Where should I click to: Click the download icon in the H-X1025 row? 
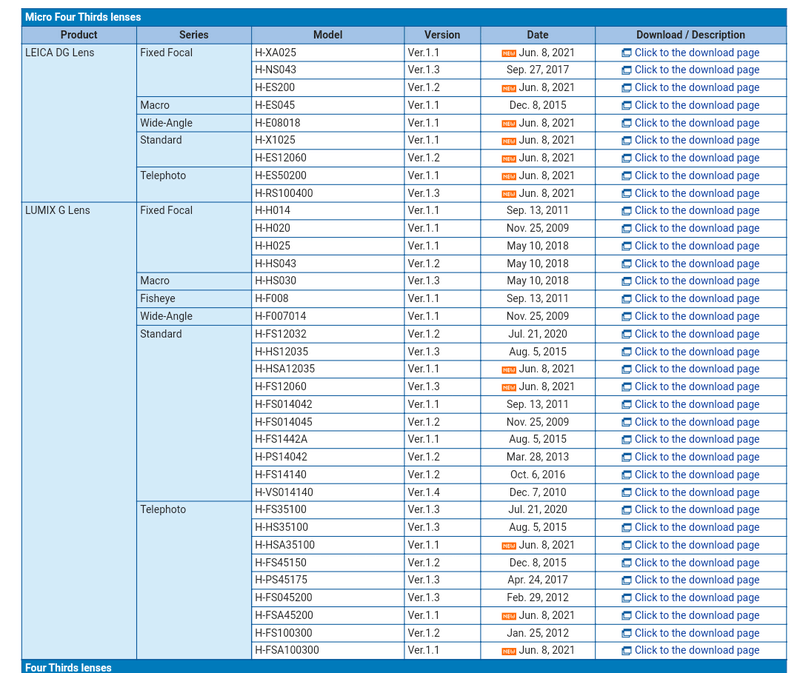(x=626, y=140)
